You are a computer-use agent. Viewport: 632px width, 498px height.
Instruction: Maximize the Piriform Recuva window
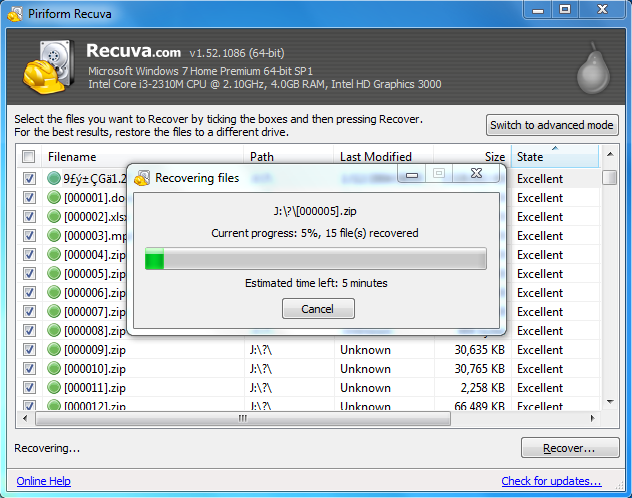point(565,10)
